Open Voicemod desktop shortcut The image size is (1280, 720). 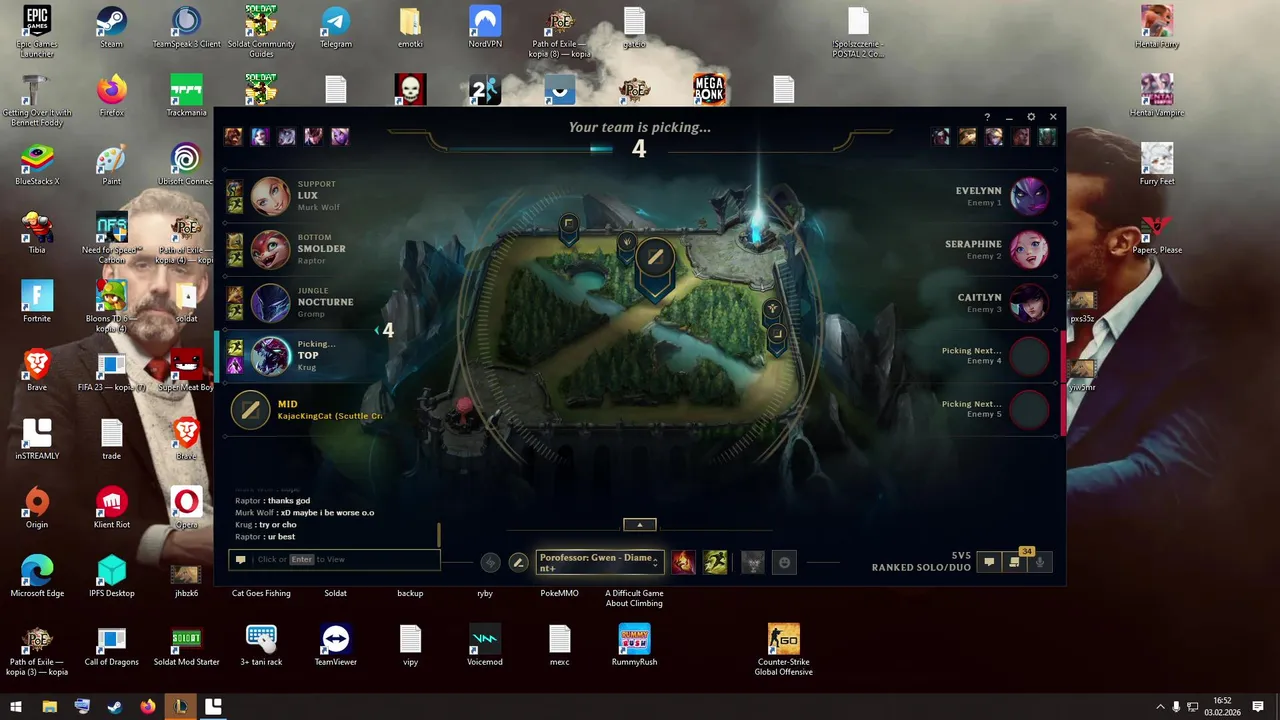tap(485, 645)
